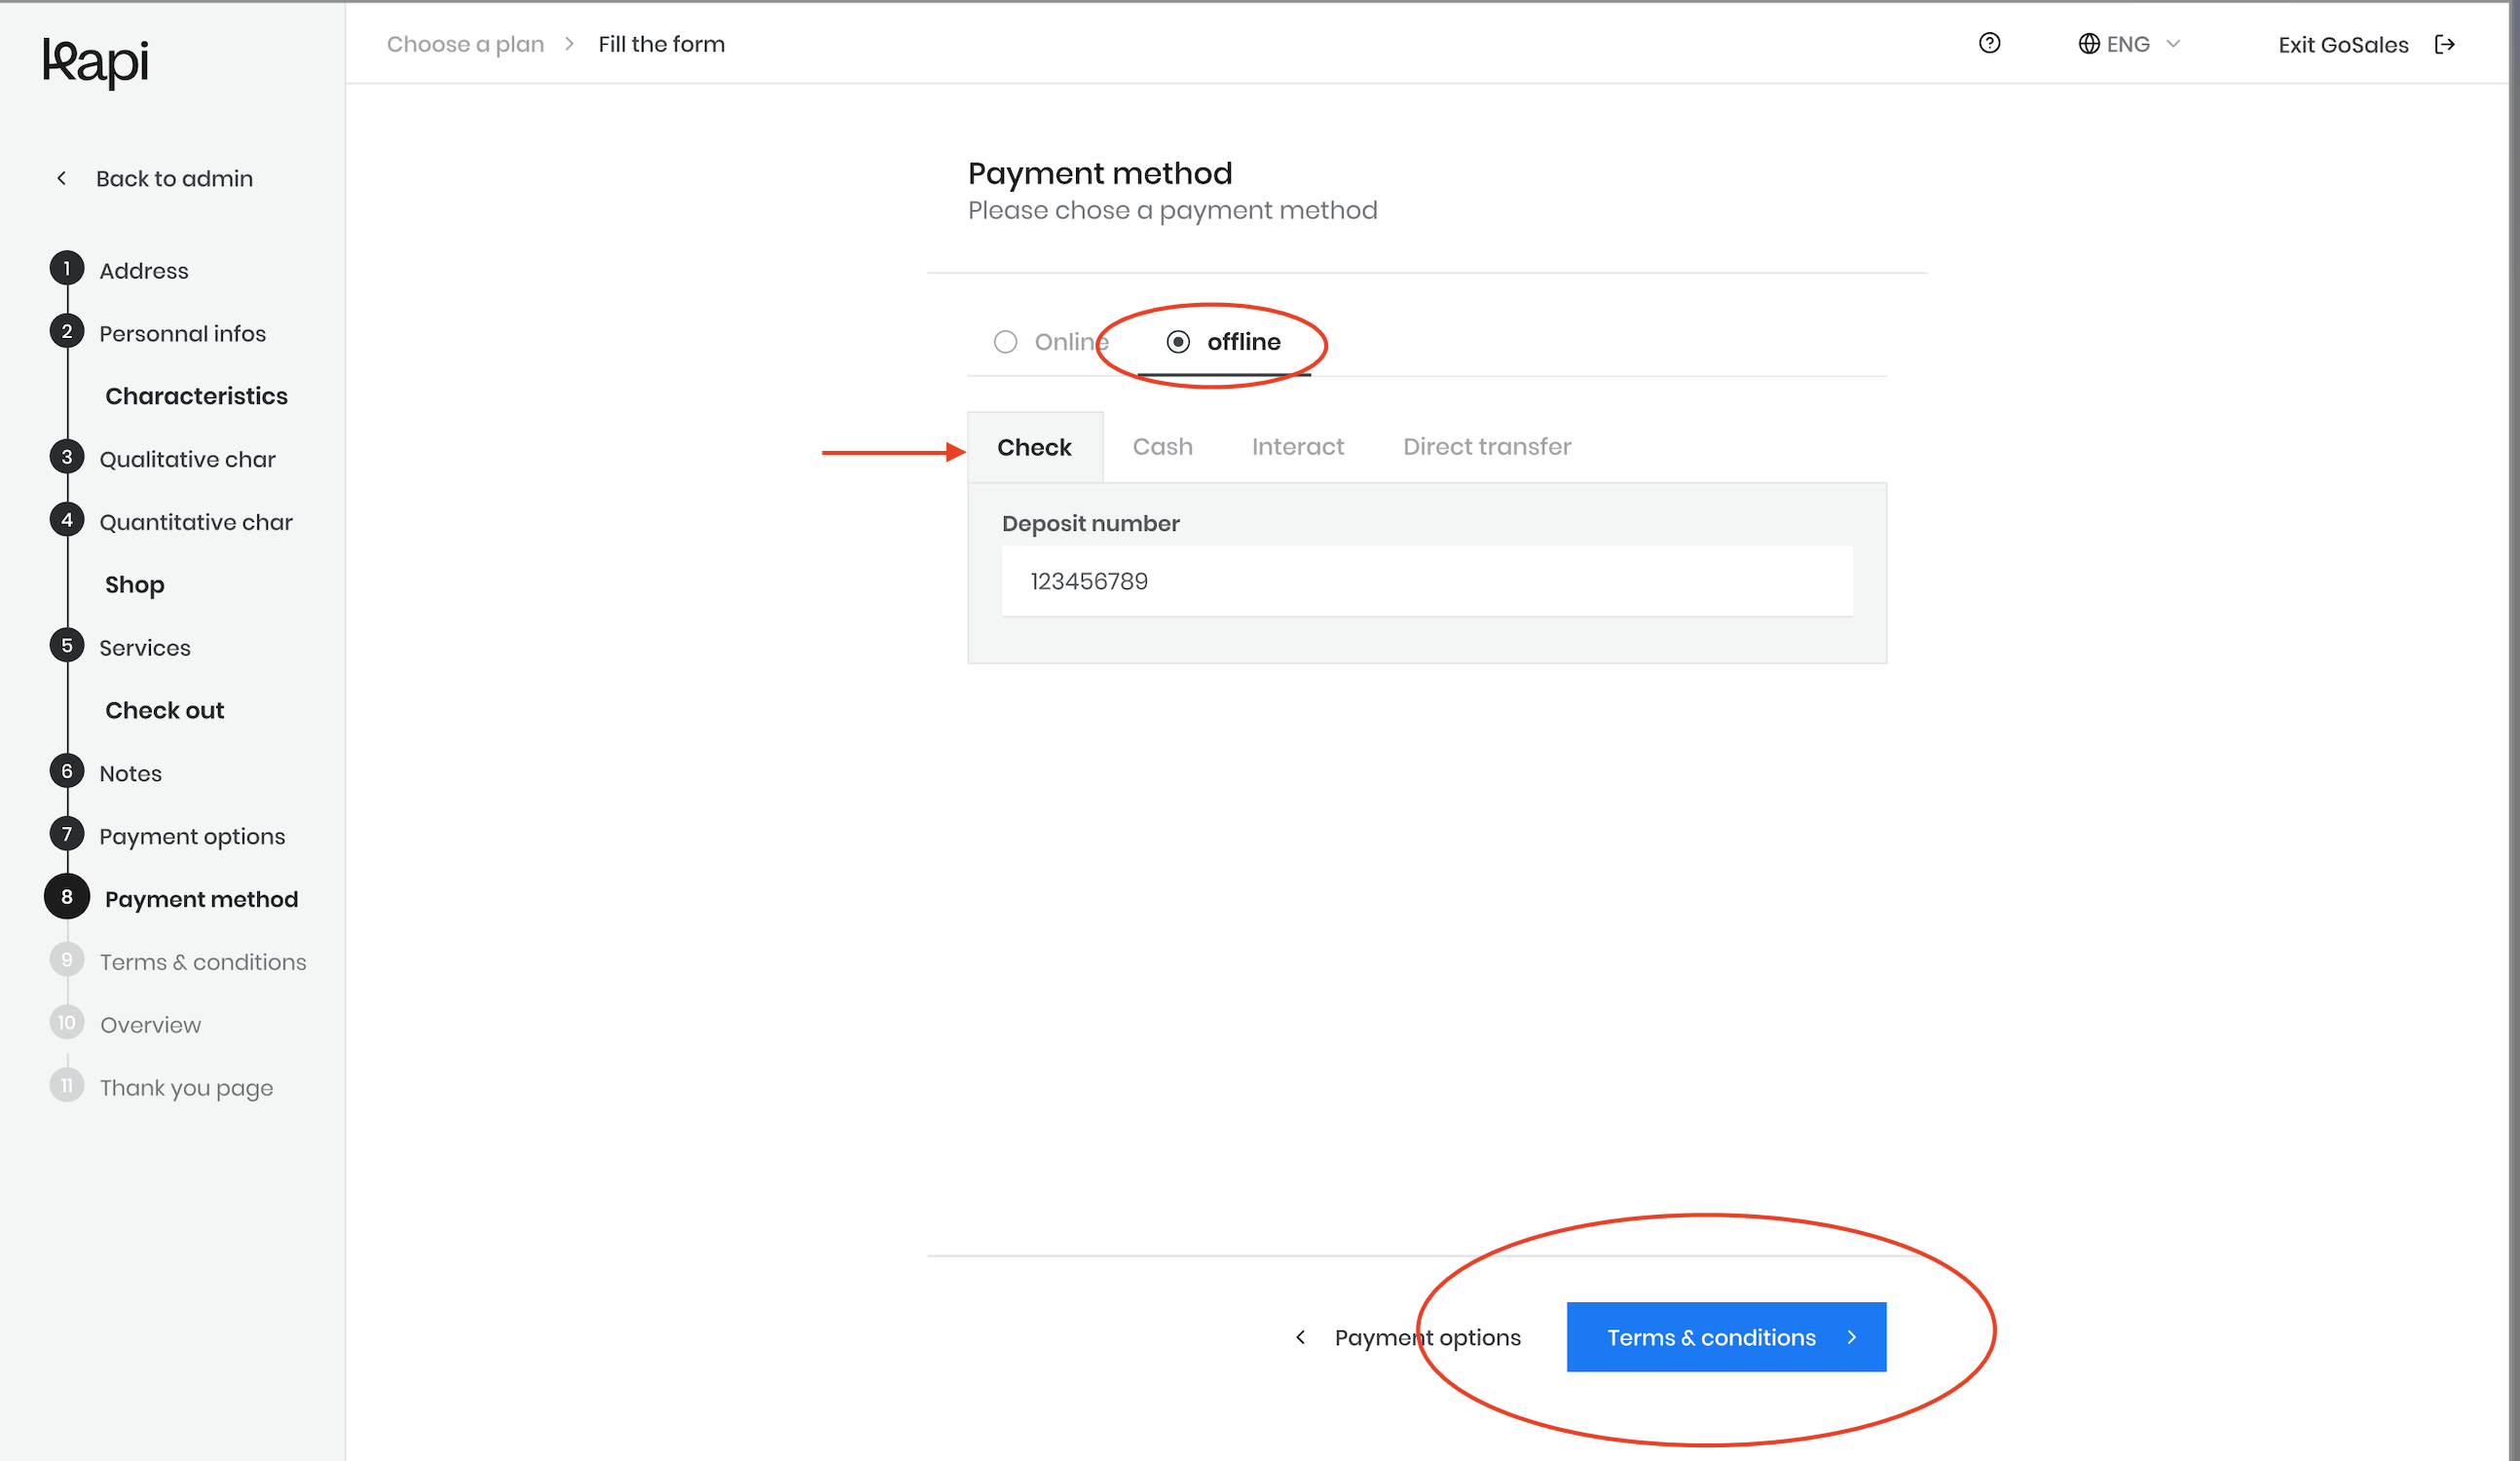Click the globe language icon
The image size is (2520, 1461).
pyautogui.click(x=2089, y=44)
